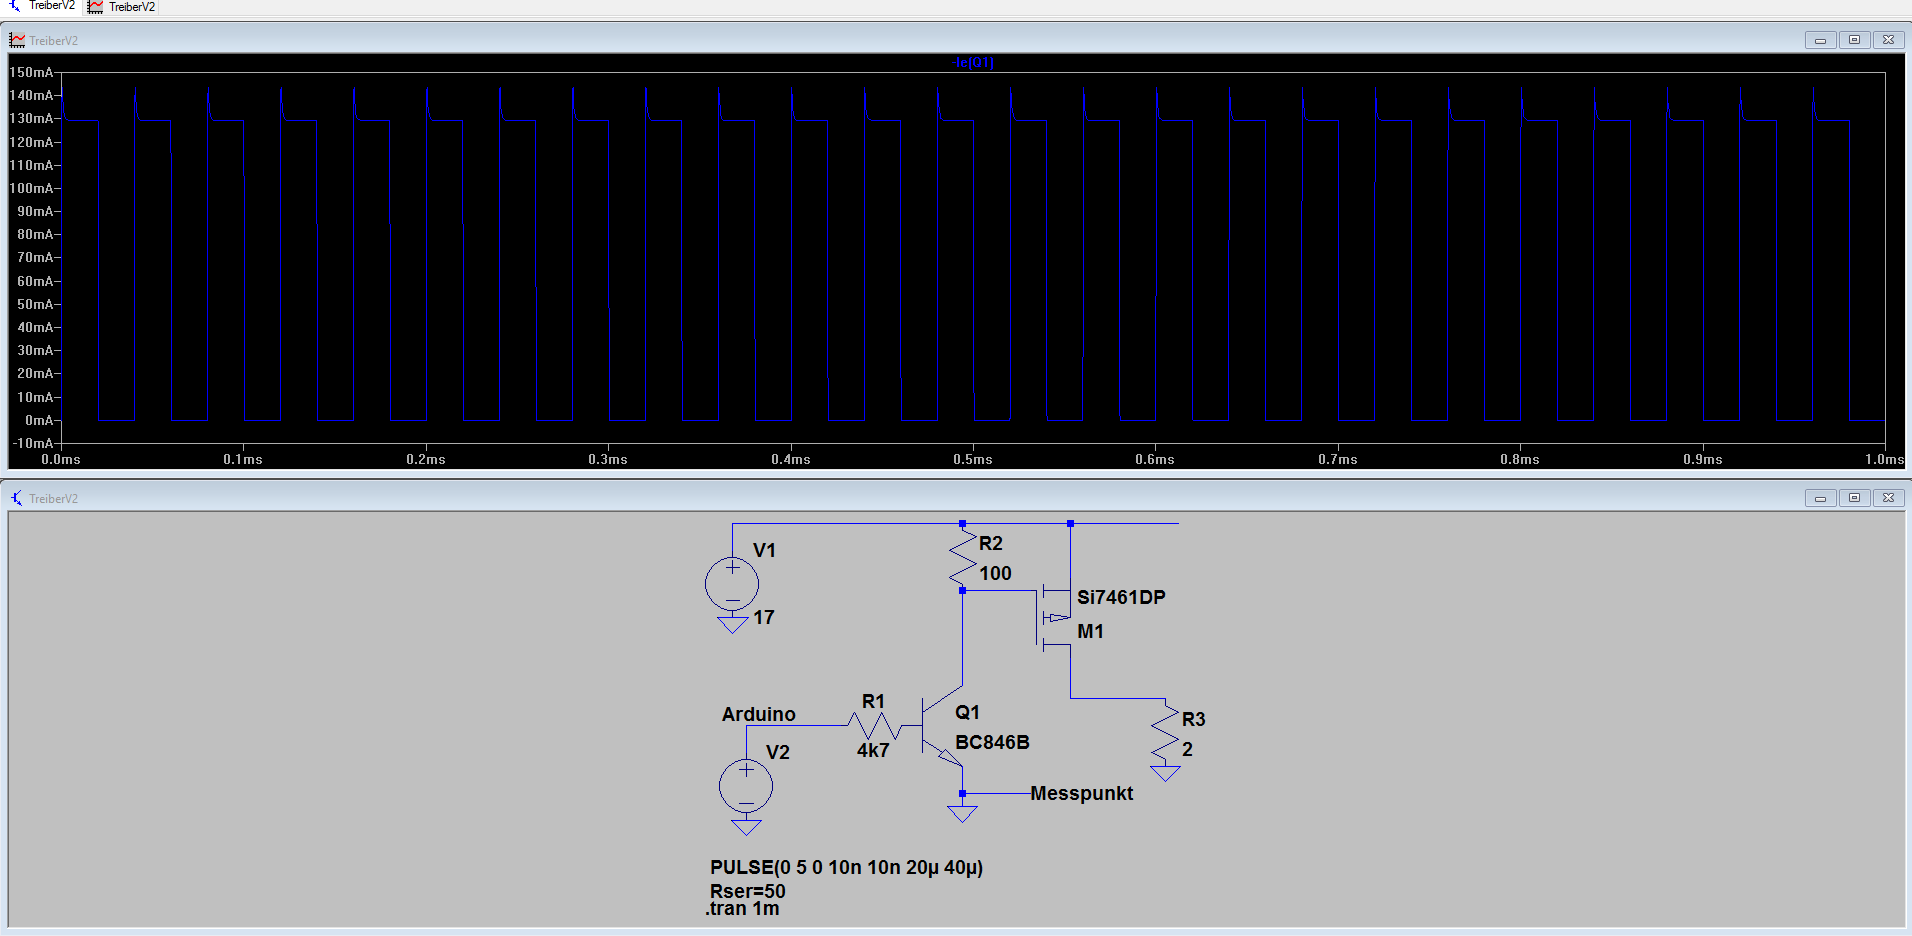Click the PULSE(0 5 0 10n 10n 20µ 40µ) text

(x=846, y=867)
